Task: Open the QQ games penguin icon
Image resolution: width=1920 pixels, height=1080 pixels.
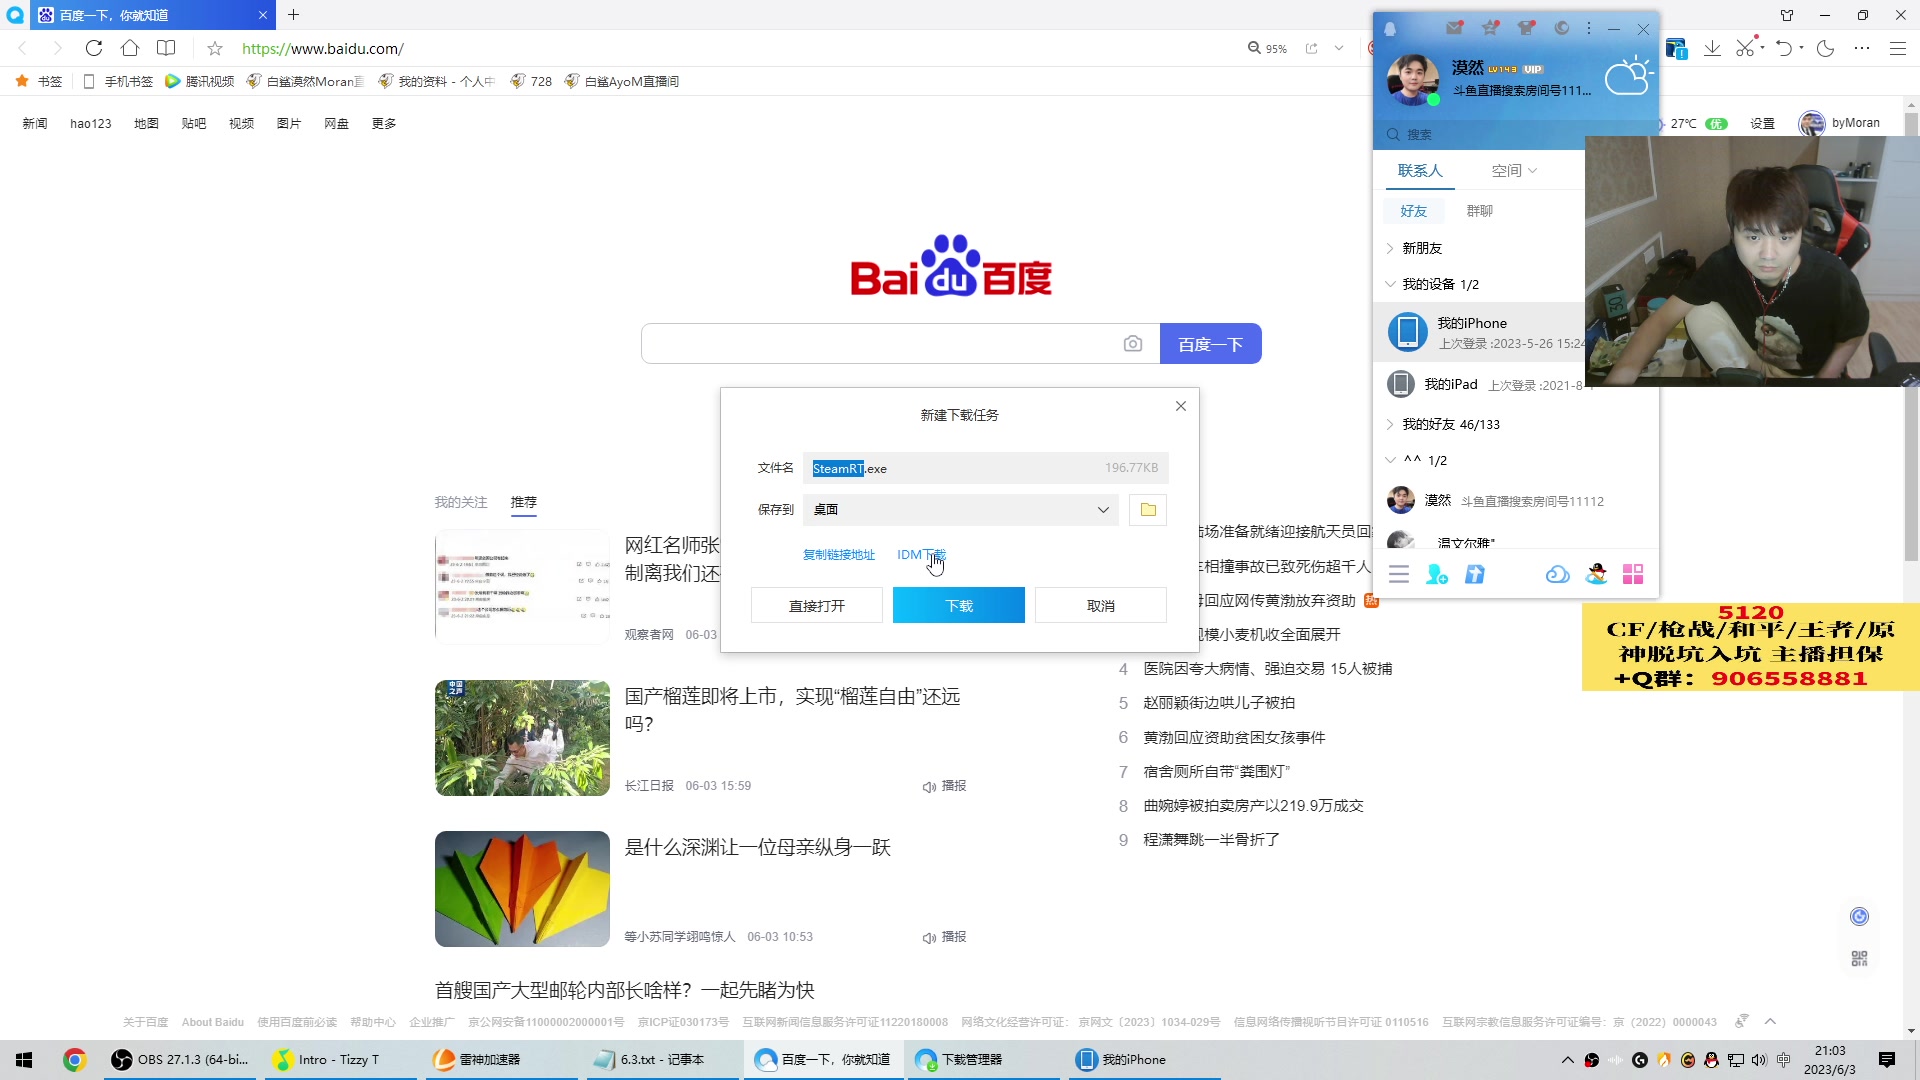Action: point(1596,574)
